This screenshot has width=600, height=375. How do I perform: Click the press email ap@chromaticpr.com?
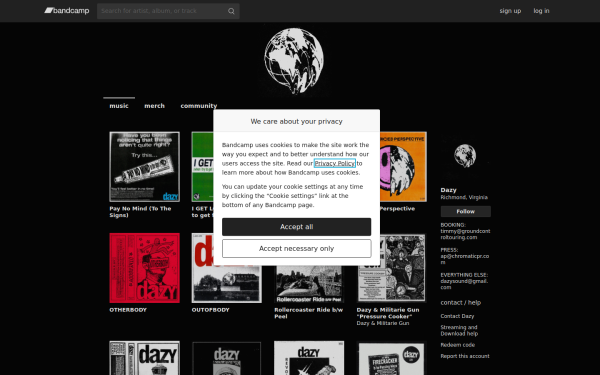[465, 259]
